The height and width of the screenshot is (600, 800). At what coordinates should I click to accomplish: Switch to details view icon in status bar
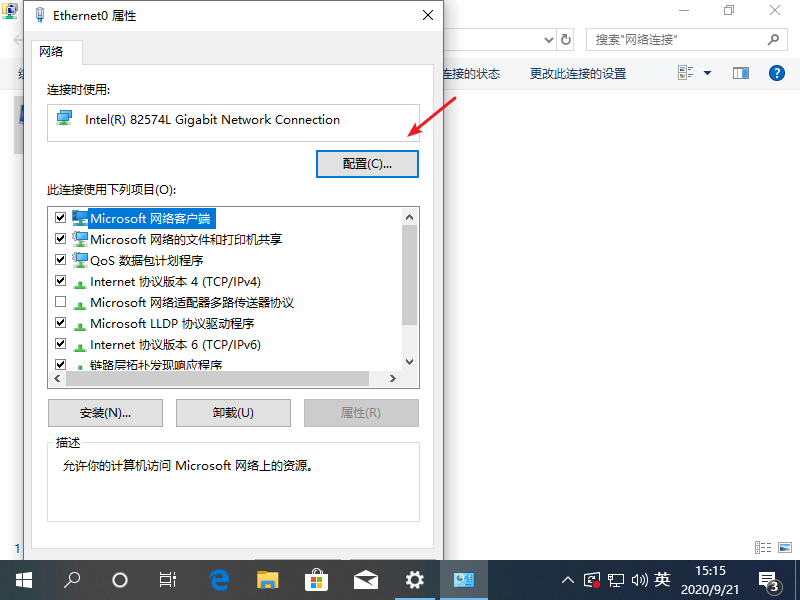763,547
